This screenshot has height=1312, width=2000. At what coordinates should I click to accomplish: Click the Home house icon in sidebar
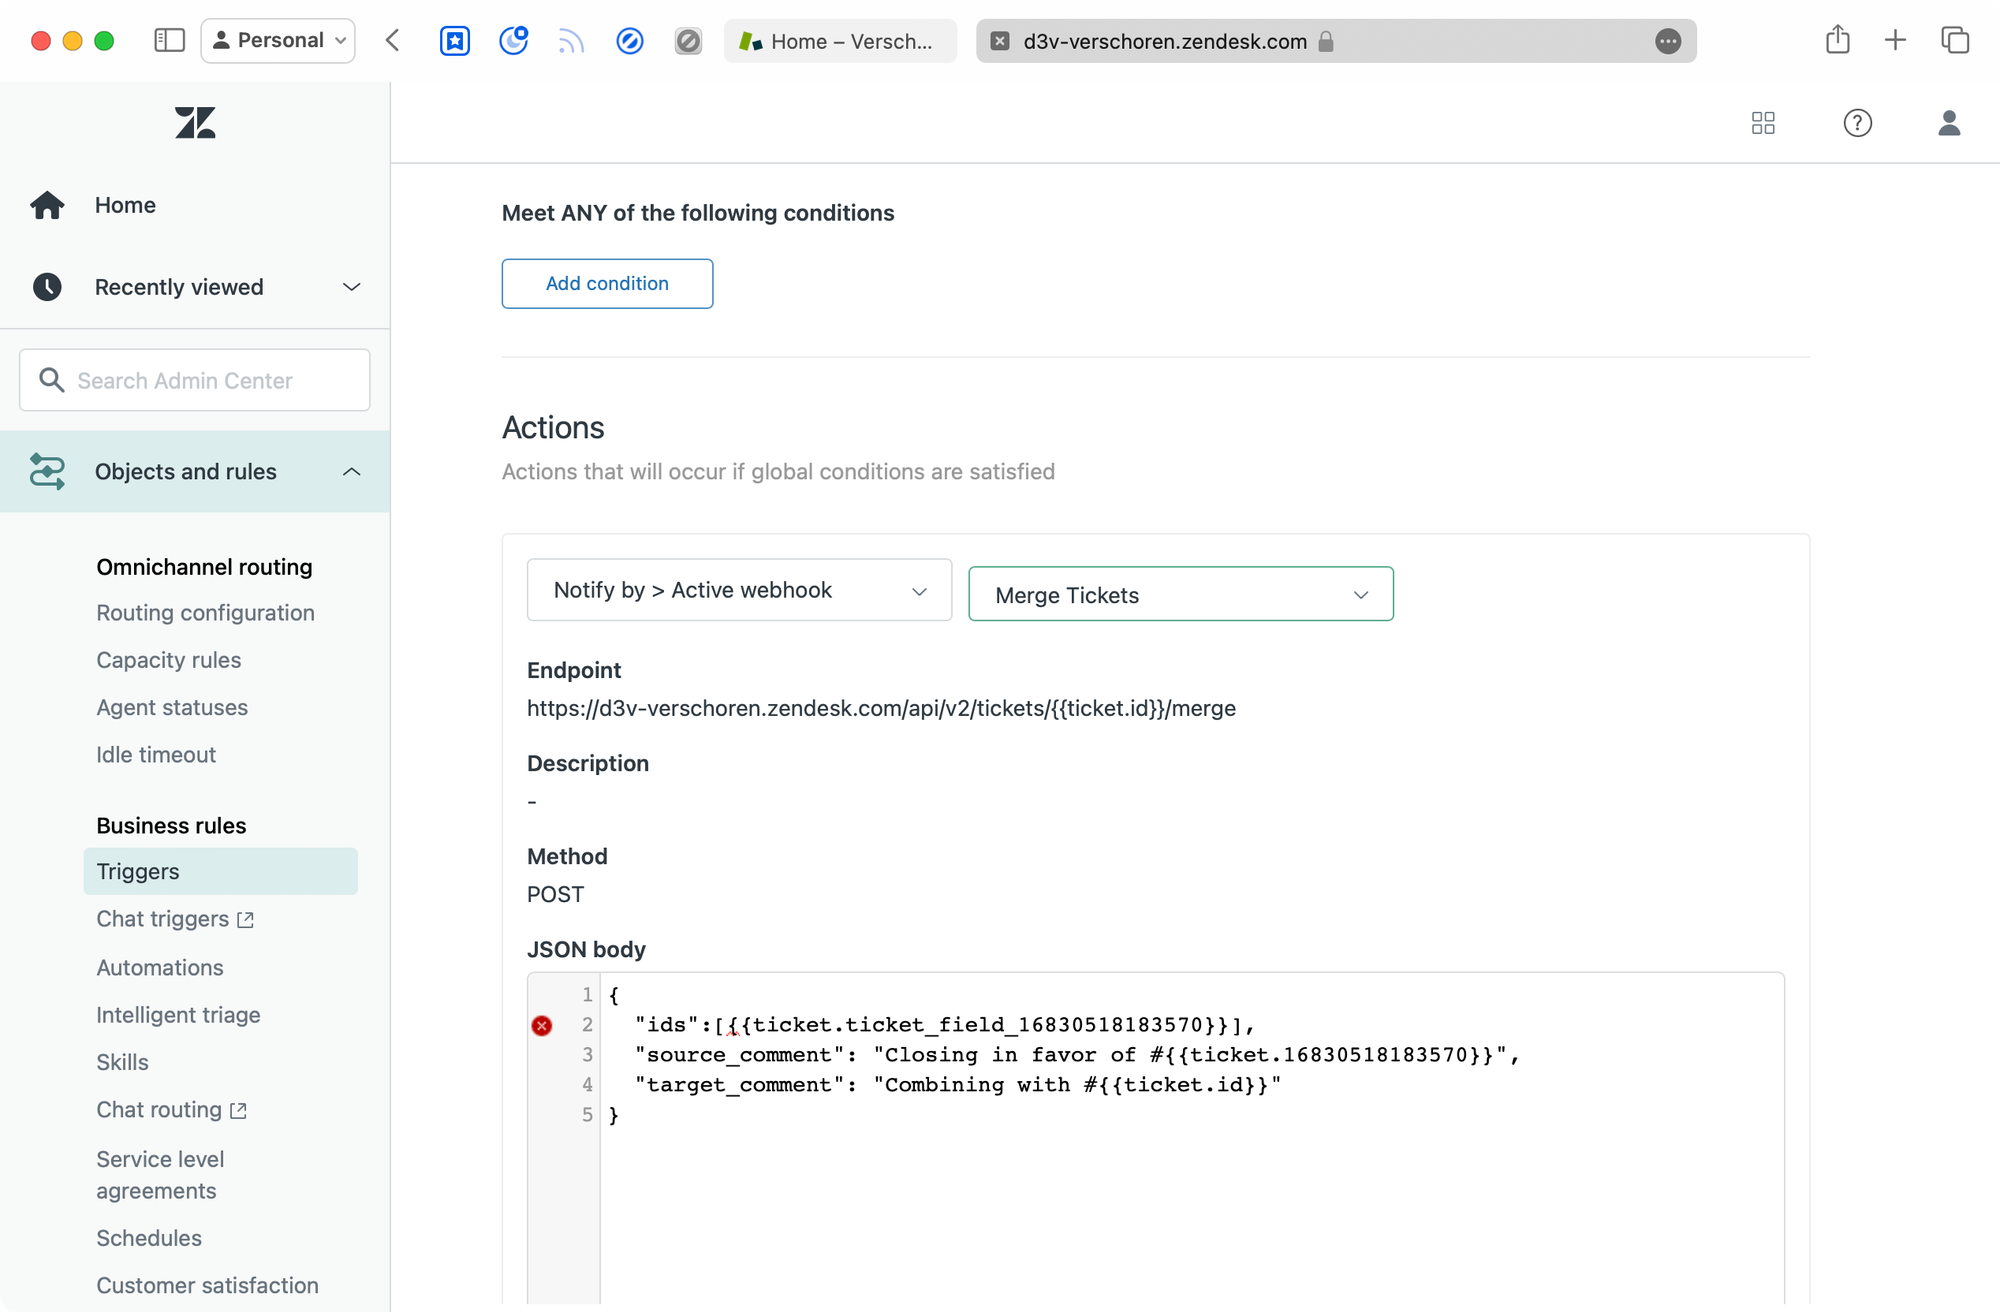point(47,205)
